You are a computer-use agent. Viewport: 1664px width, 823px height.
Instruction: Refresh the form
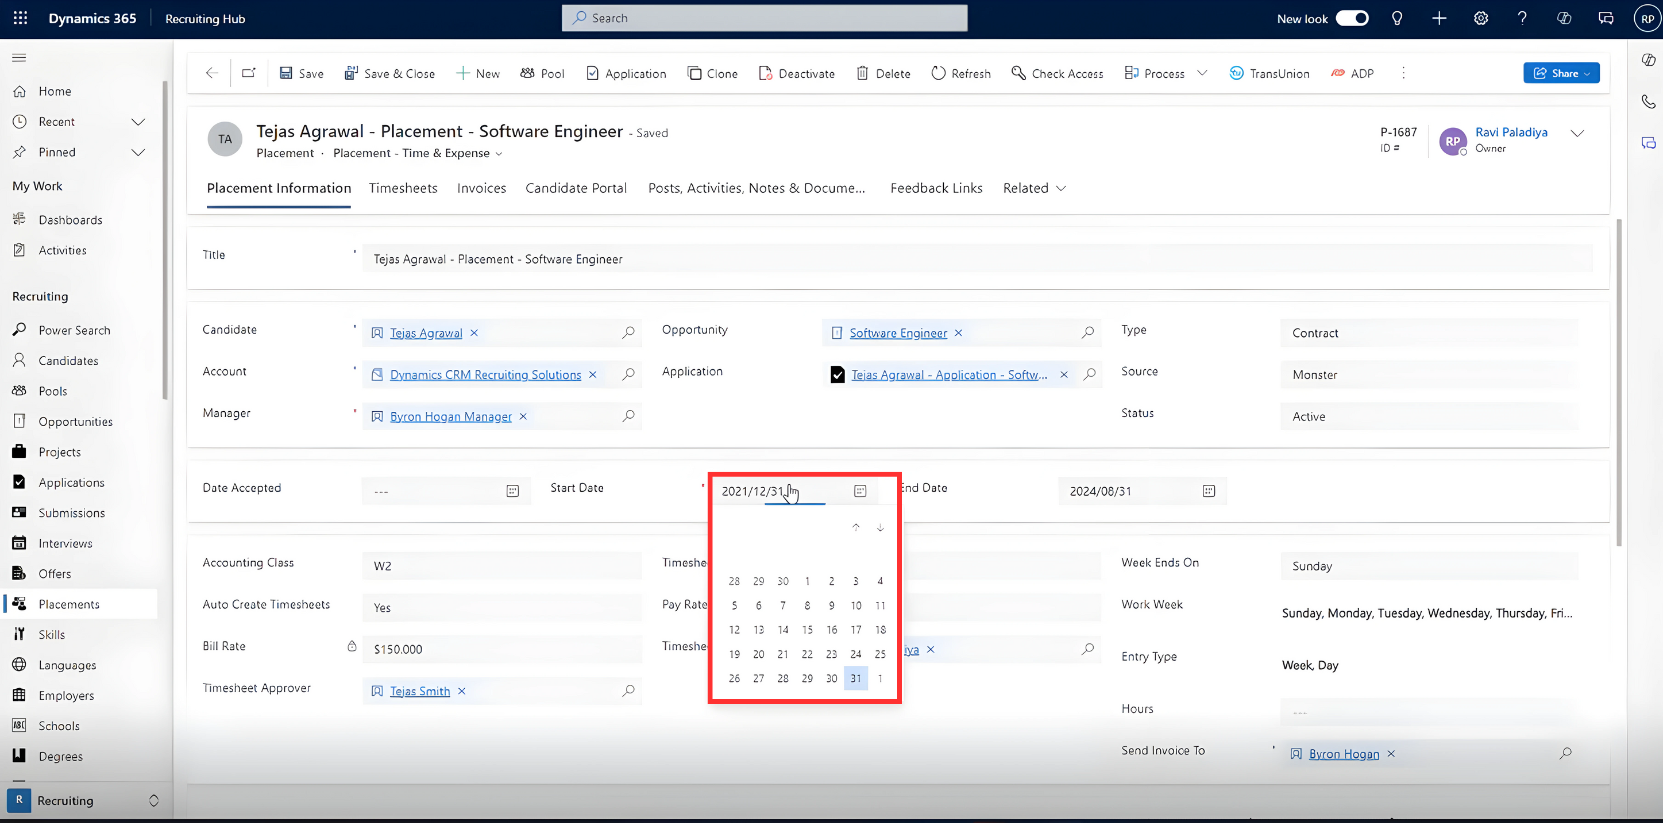(961, 73)
